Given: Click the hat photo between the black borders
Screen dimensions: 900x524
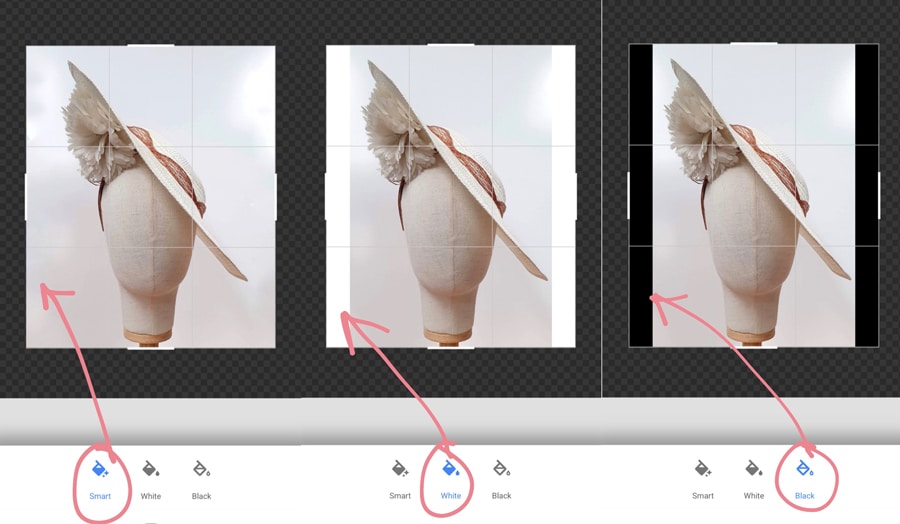Looking at the screenshot, I should (754, 195).
